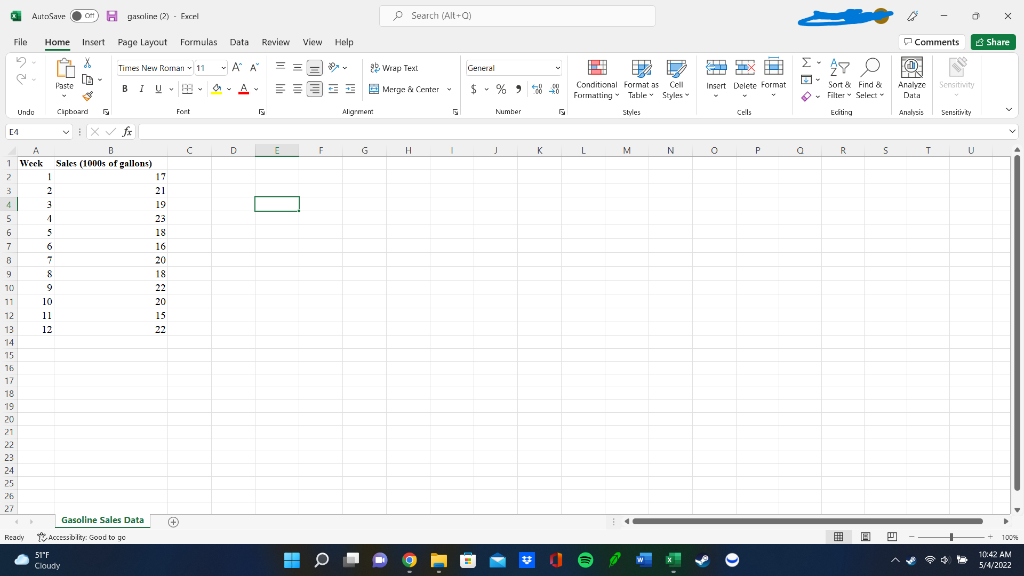Click the Insert Function fx button
1024x576 pixels.
[127, 132]
